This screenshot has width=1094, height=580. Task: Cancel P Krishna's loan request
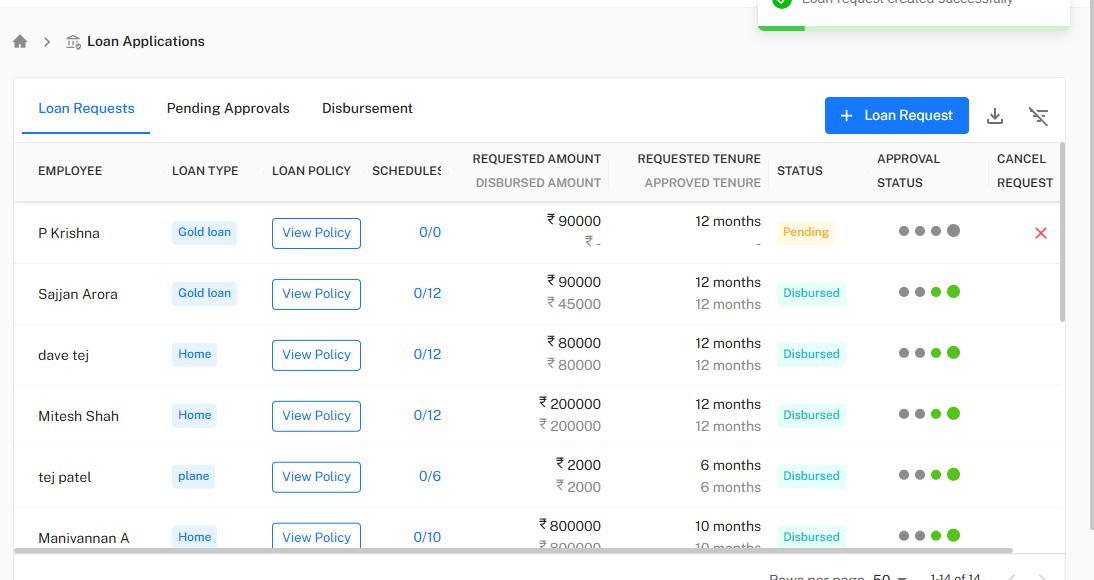[x=1040, y=233]
